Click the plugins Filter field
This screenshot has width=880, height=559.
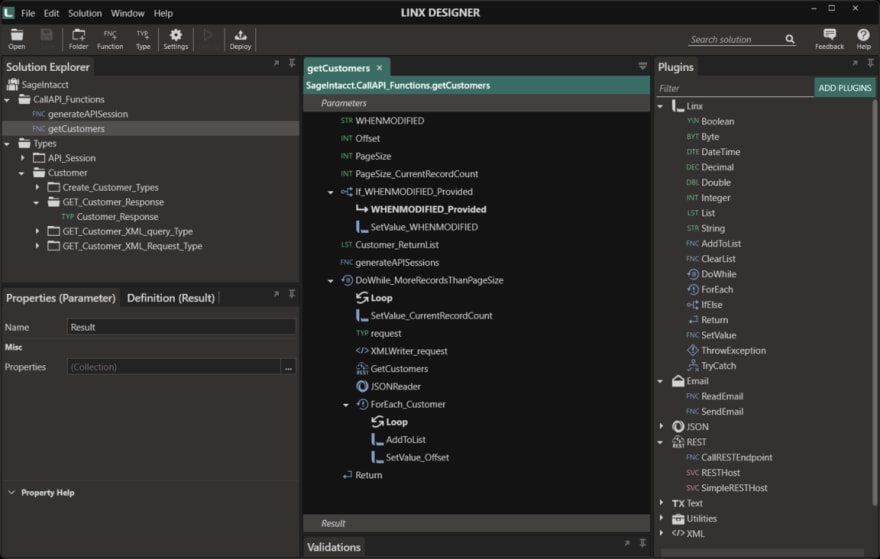click(735, 88)
